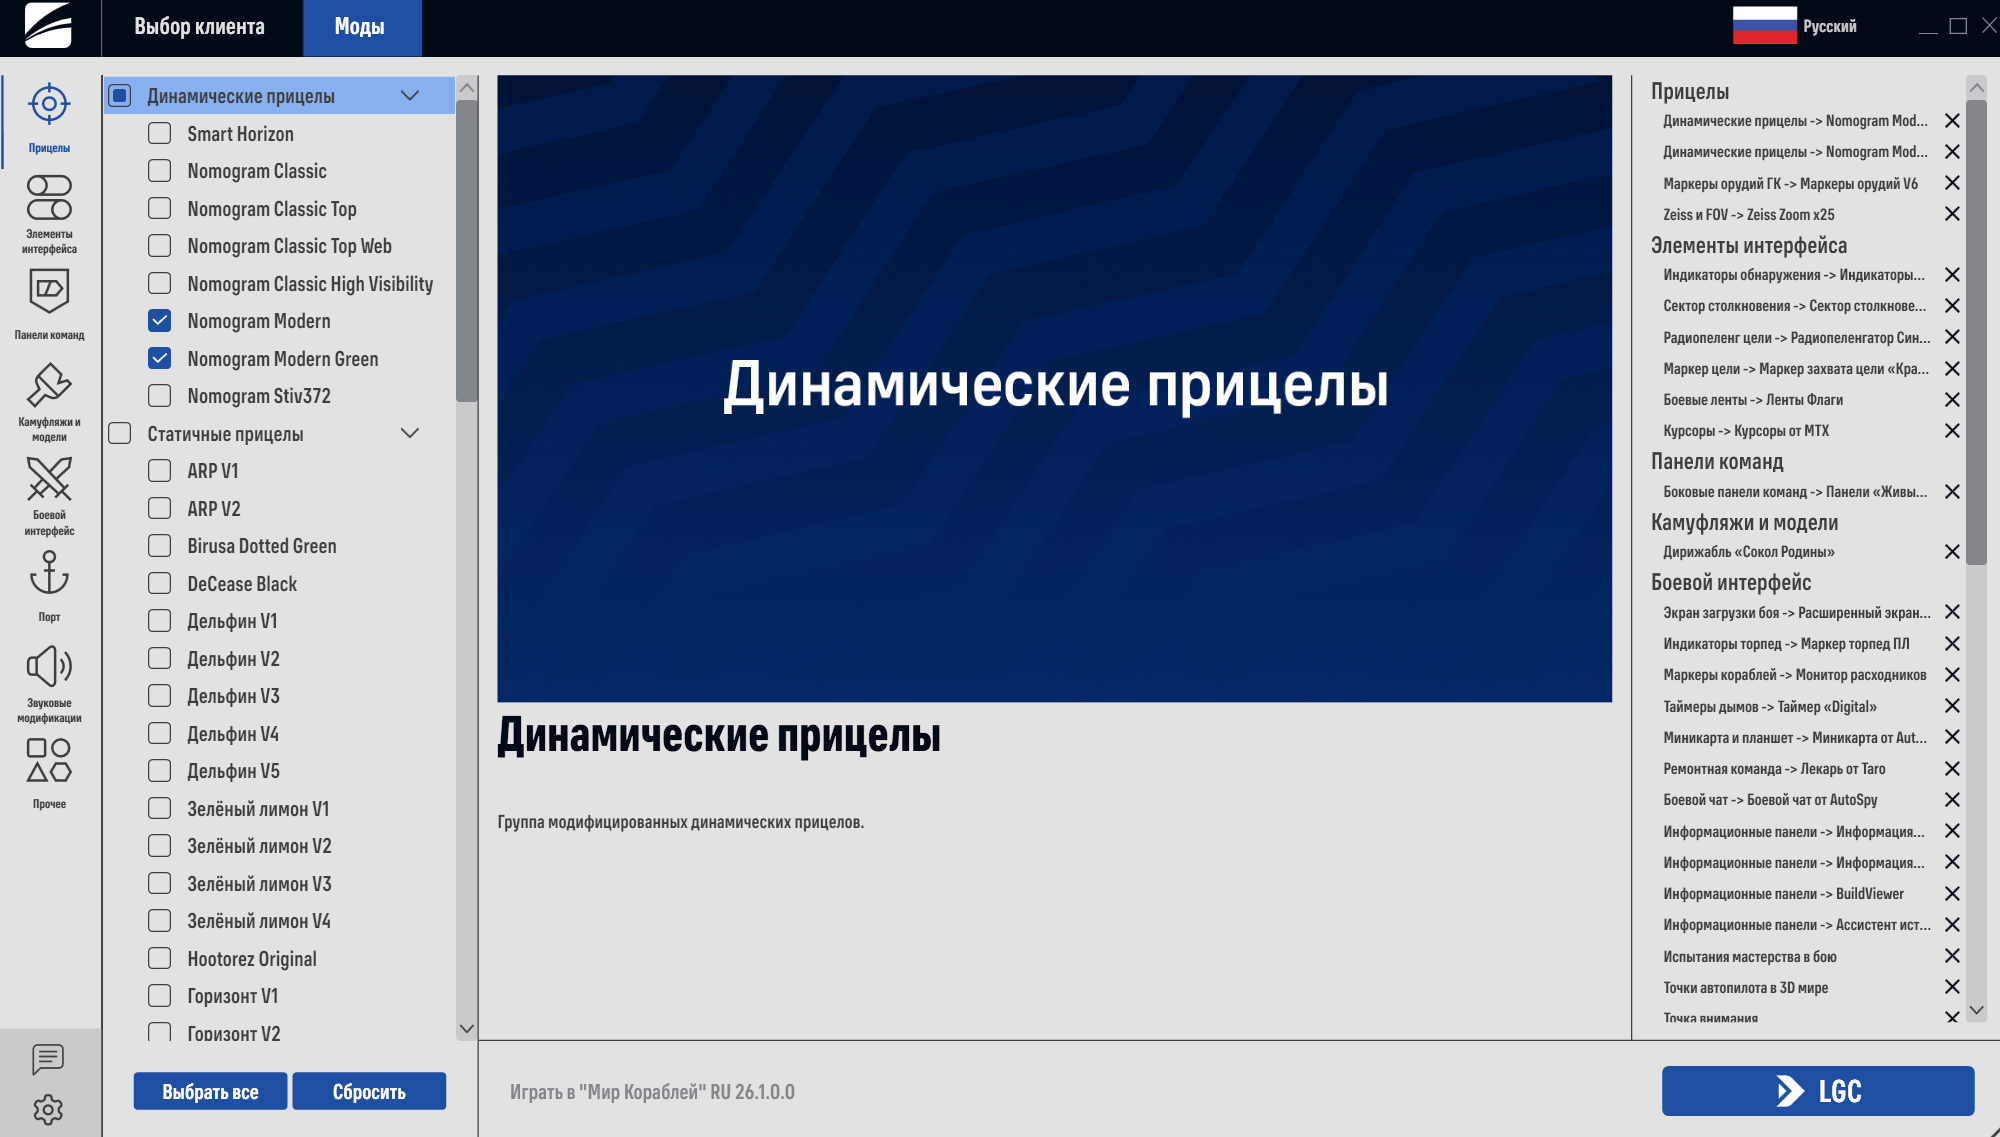This screenshot has height=1137, width=2000.
Task: Open Звуковые модификации speaker icon
Action: 49,680
